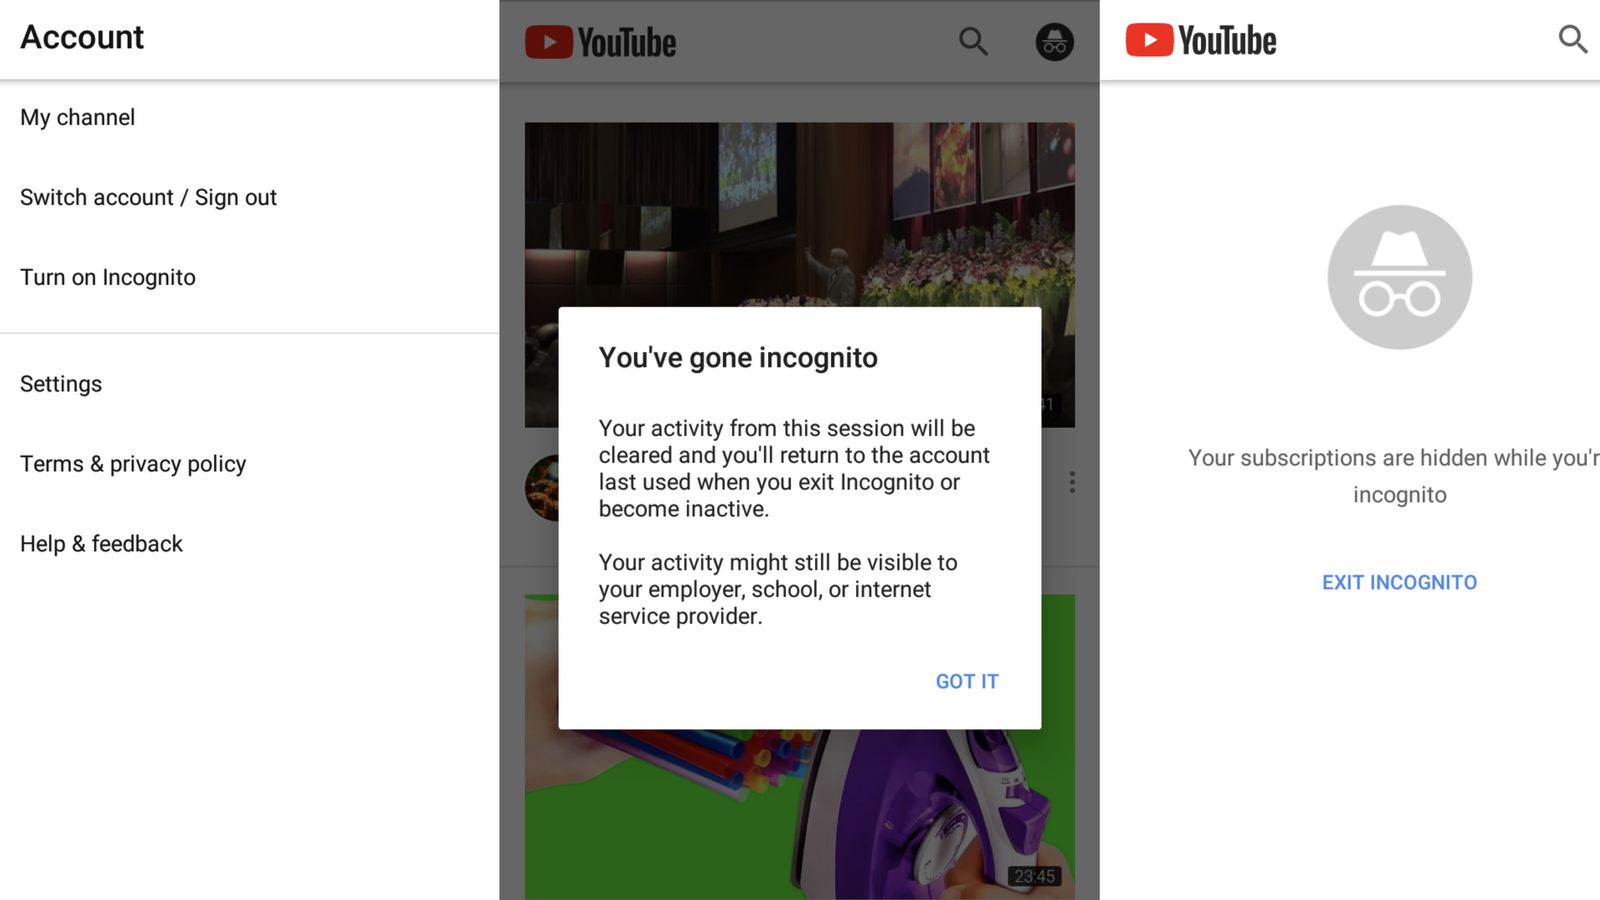
Task: Dismiss the dialog with GOT IT
Action: (967, 681)
